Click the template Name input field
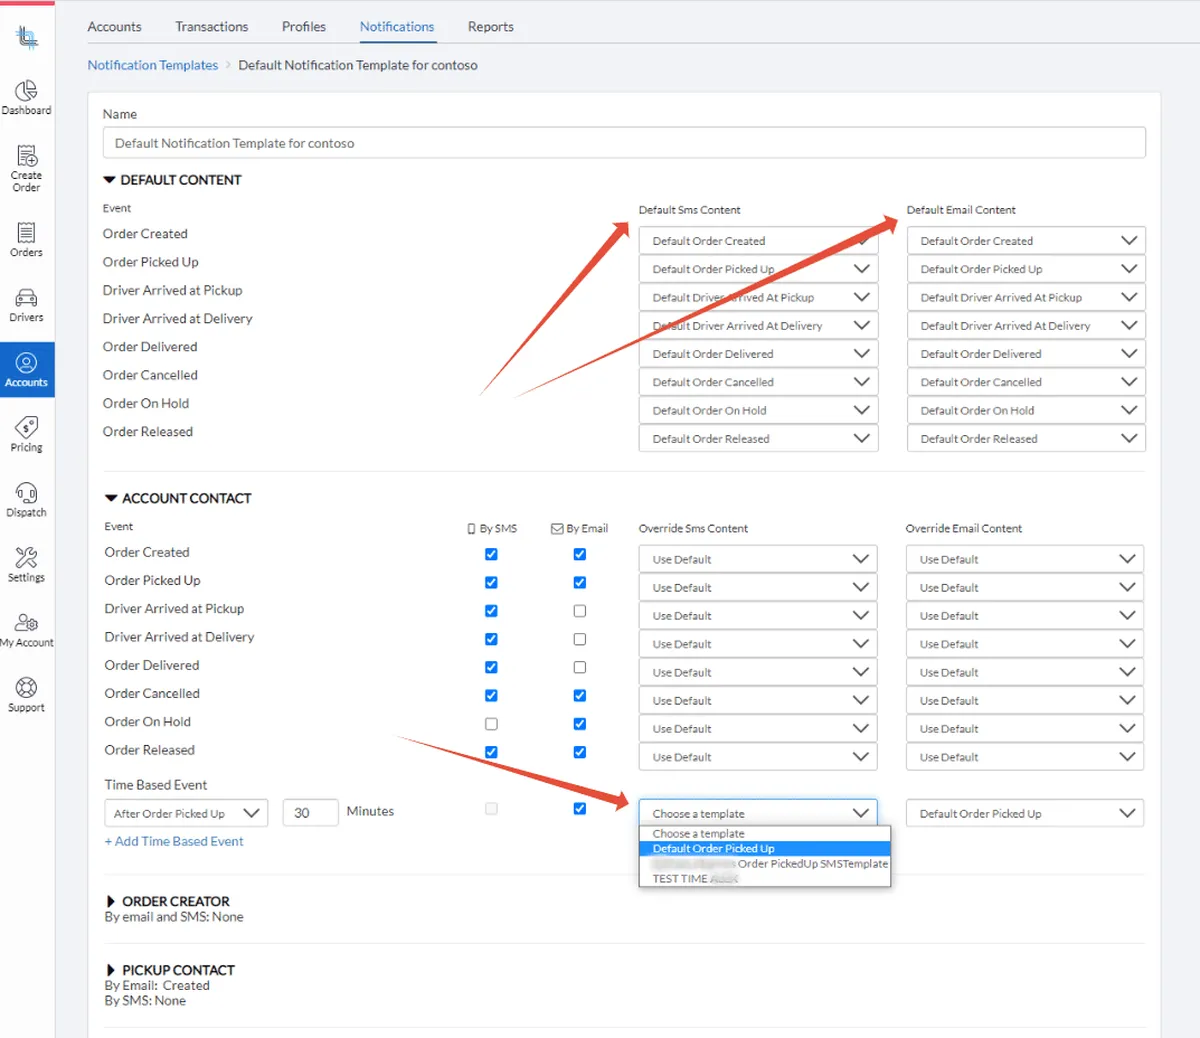The height and width of the screenshot is (1038, 1200). point(623,143)
